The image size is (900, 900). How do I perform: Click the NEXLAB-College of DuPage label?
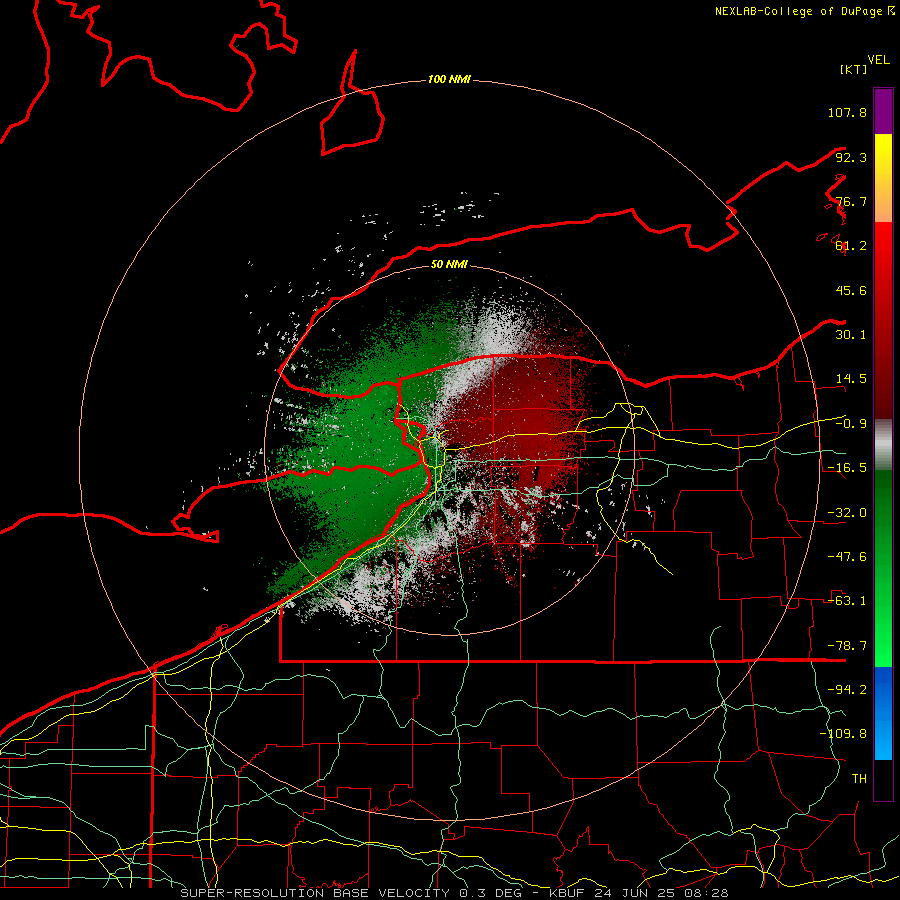point(799,11)
